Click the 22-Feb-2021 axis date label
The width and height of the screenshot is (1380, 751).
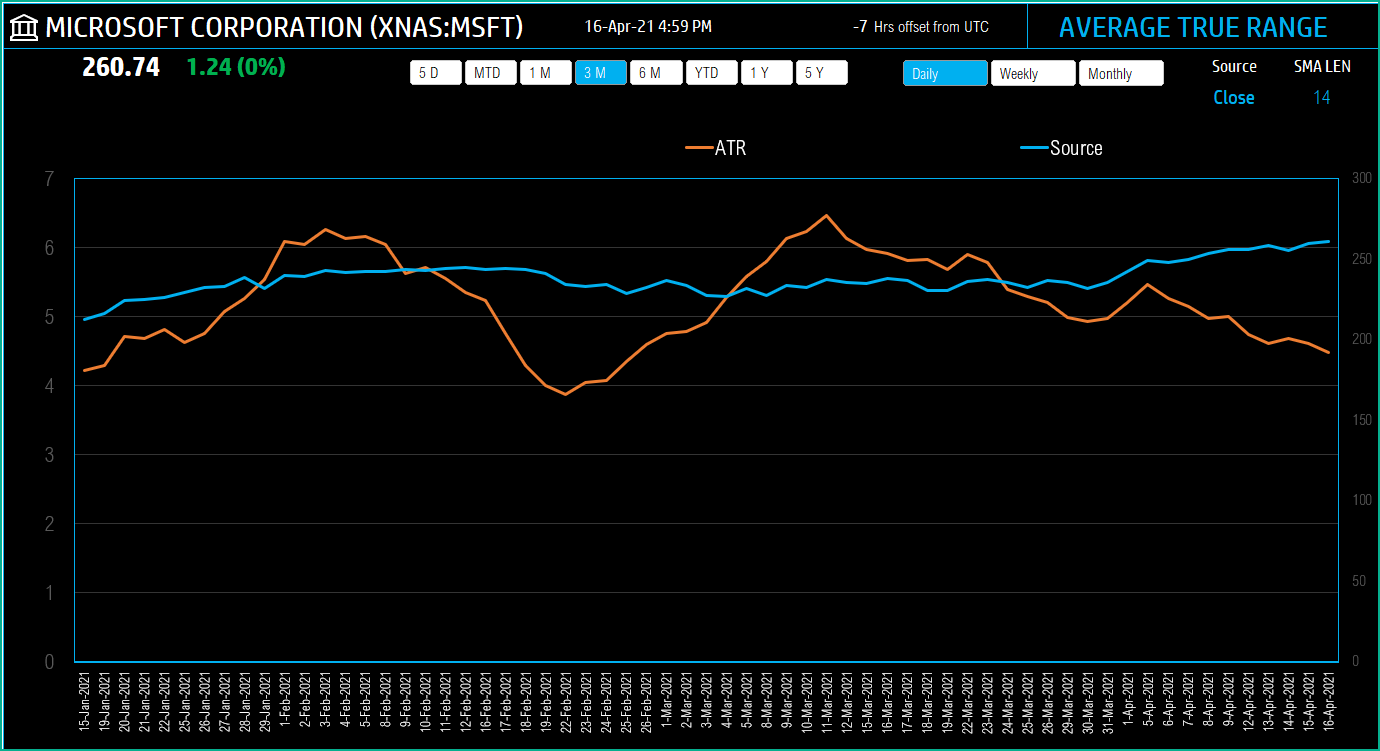click(x=565, y=703)
